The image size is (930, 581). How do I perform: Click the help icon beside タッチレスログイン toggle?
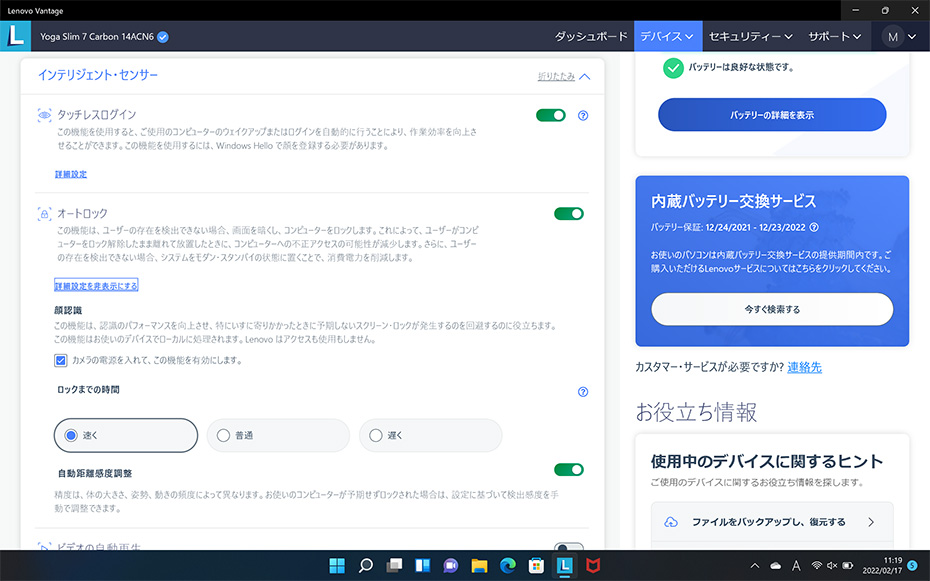pyautogui.click(x=583, y=116)
